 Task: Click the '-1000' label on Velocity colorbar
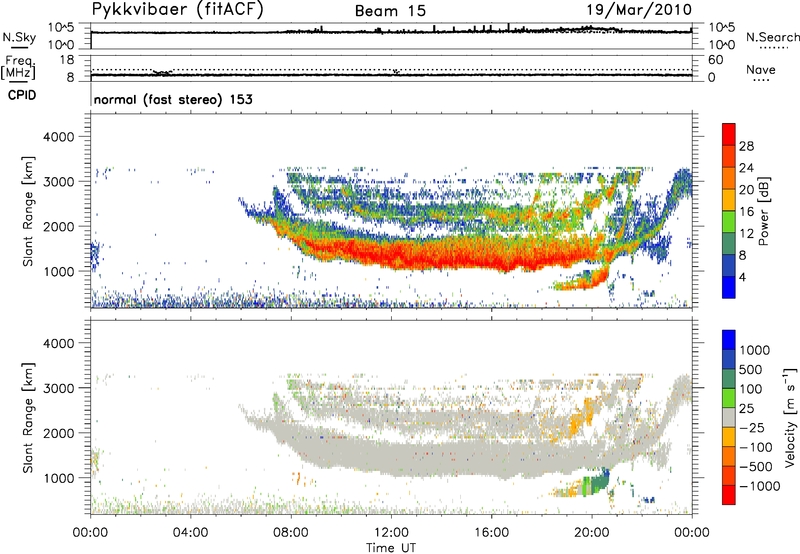pos(760,486)
